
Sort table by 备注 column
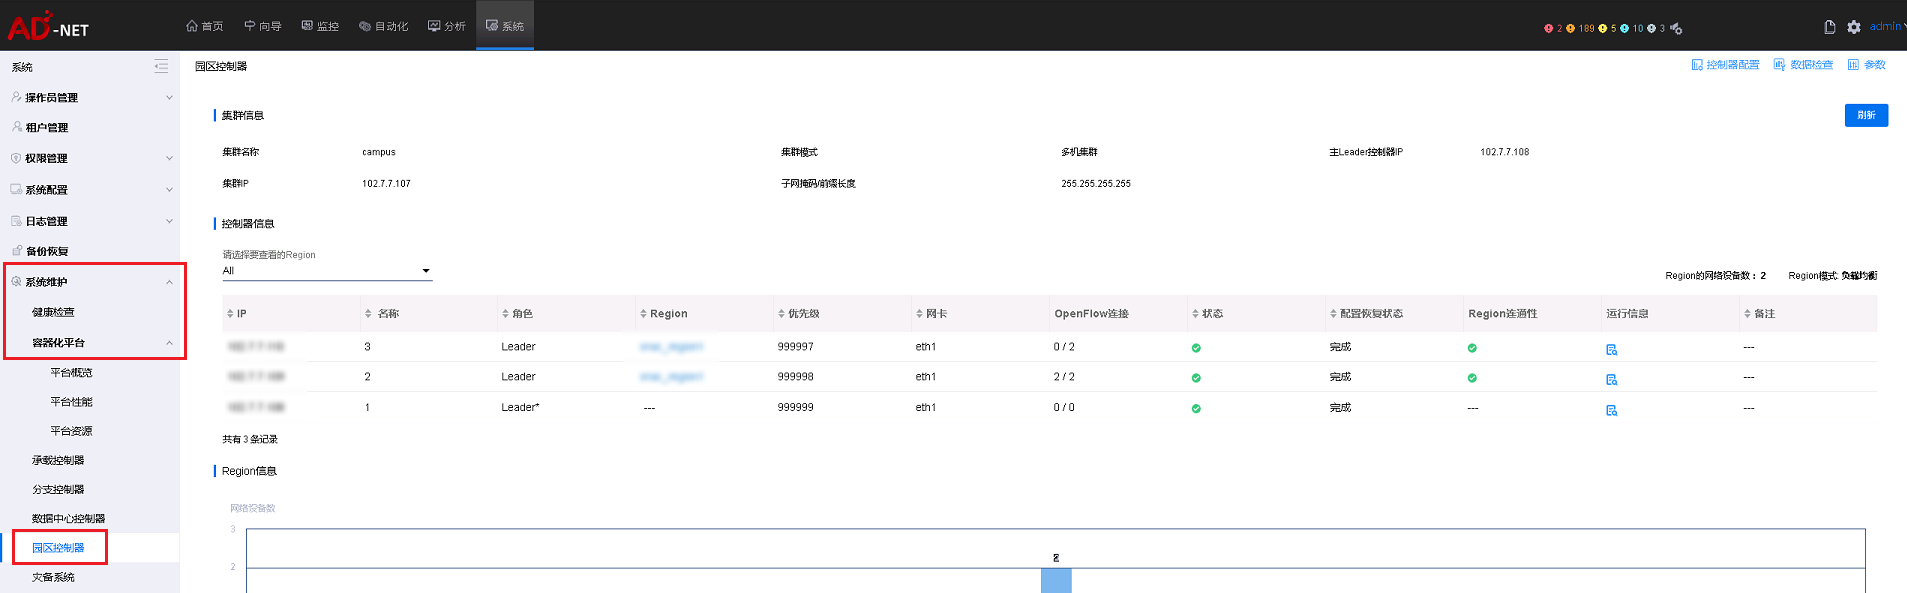coord(1747,314)
